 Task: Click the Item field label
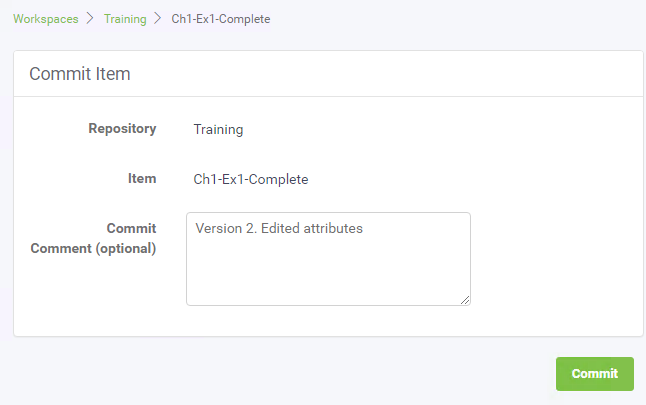[142, 178]
